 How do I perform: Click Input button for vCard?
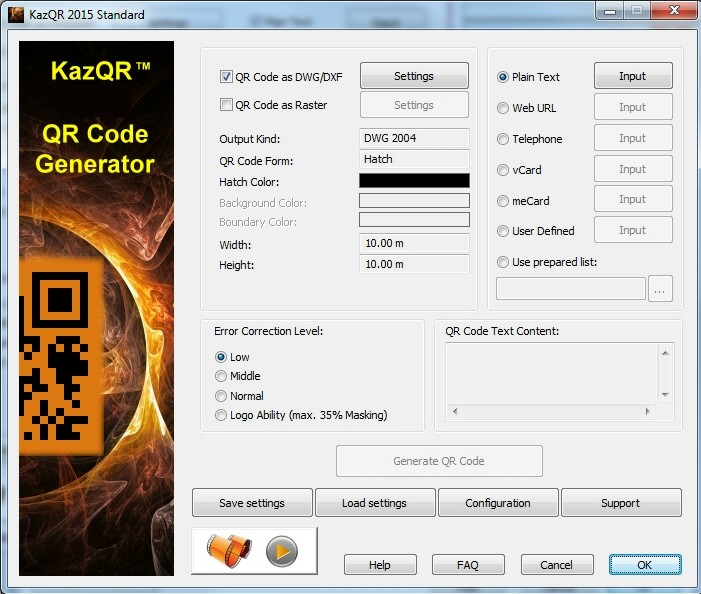(x=633, y=169)
